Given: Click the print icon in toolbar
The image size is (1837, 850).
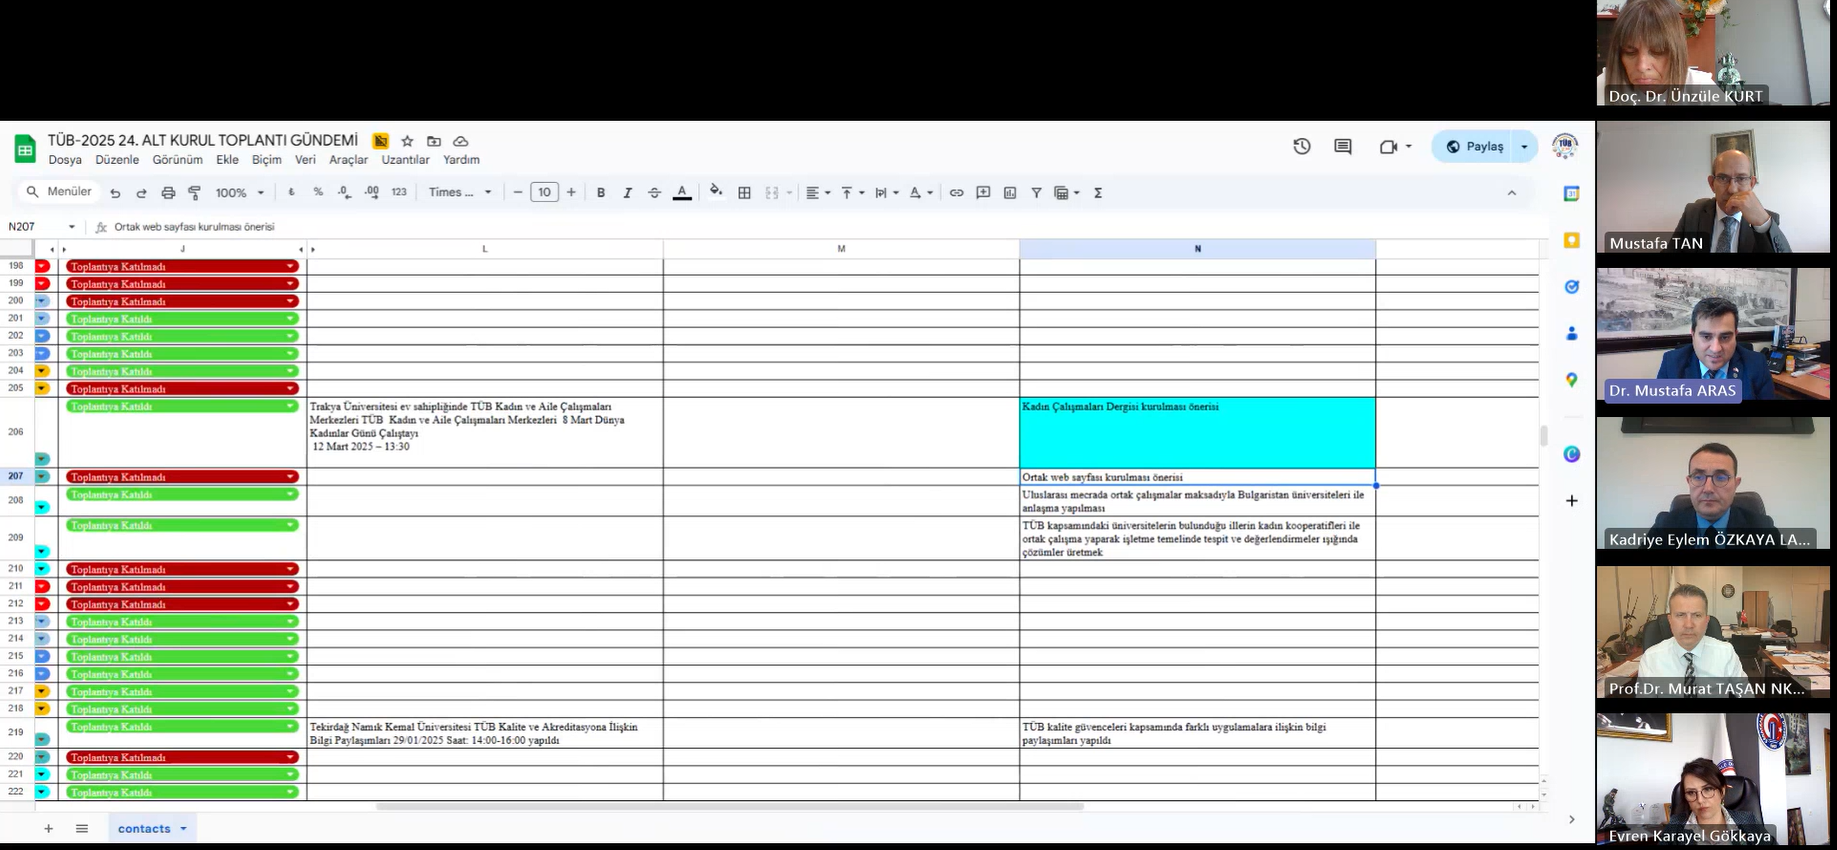Looking at the screenshot, I should click(168, 193).
